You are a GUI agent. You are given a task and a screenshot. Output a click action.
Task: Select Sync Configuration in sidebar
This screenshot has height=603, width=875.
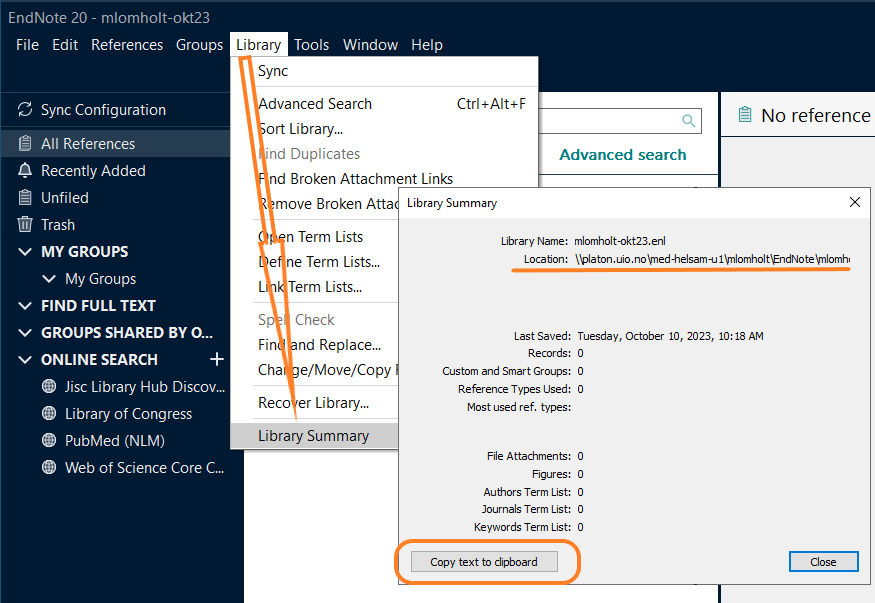[115, 109]
